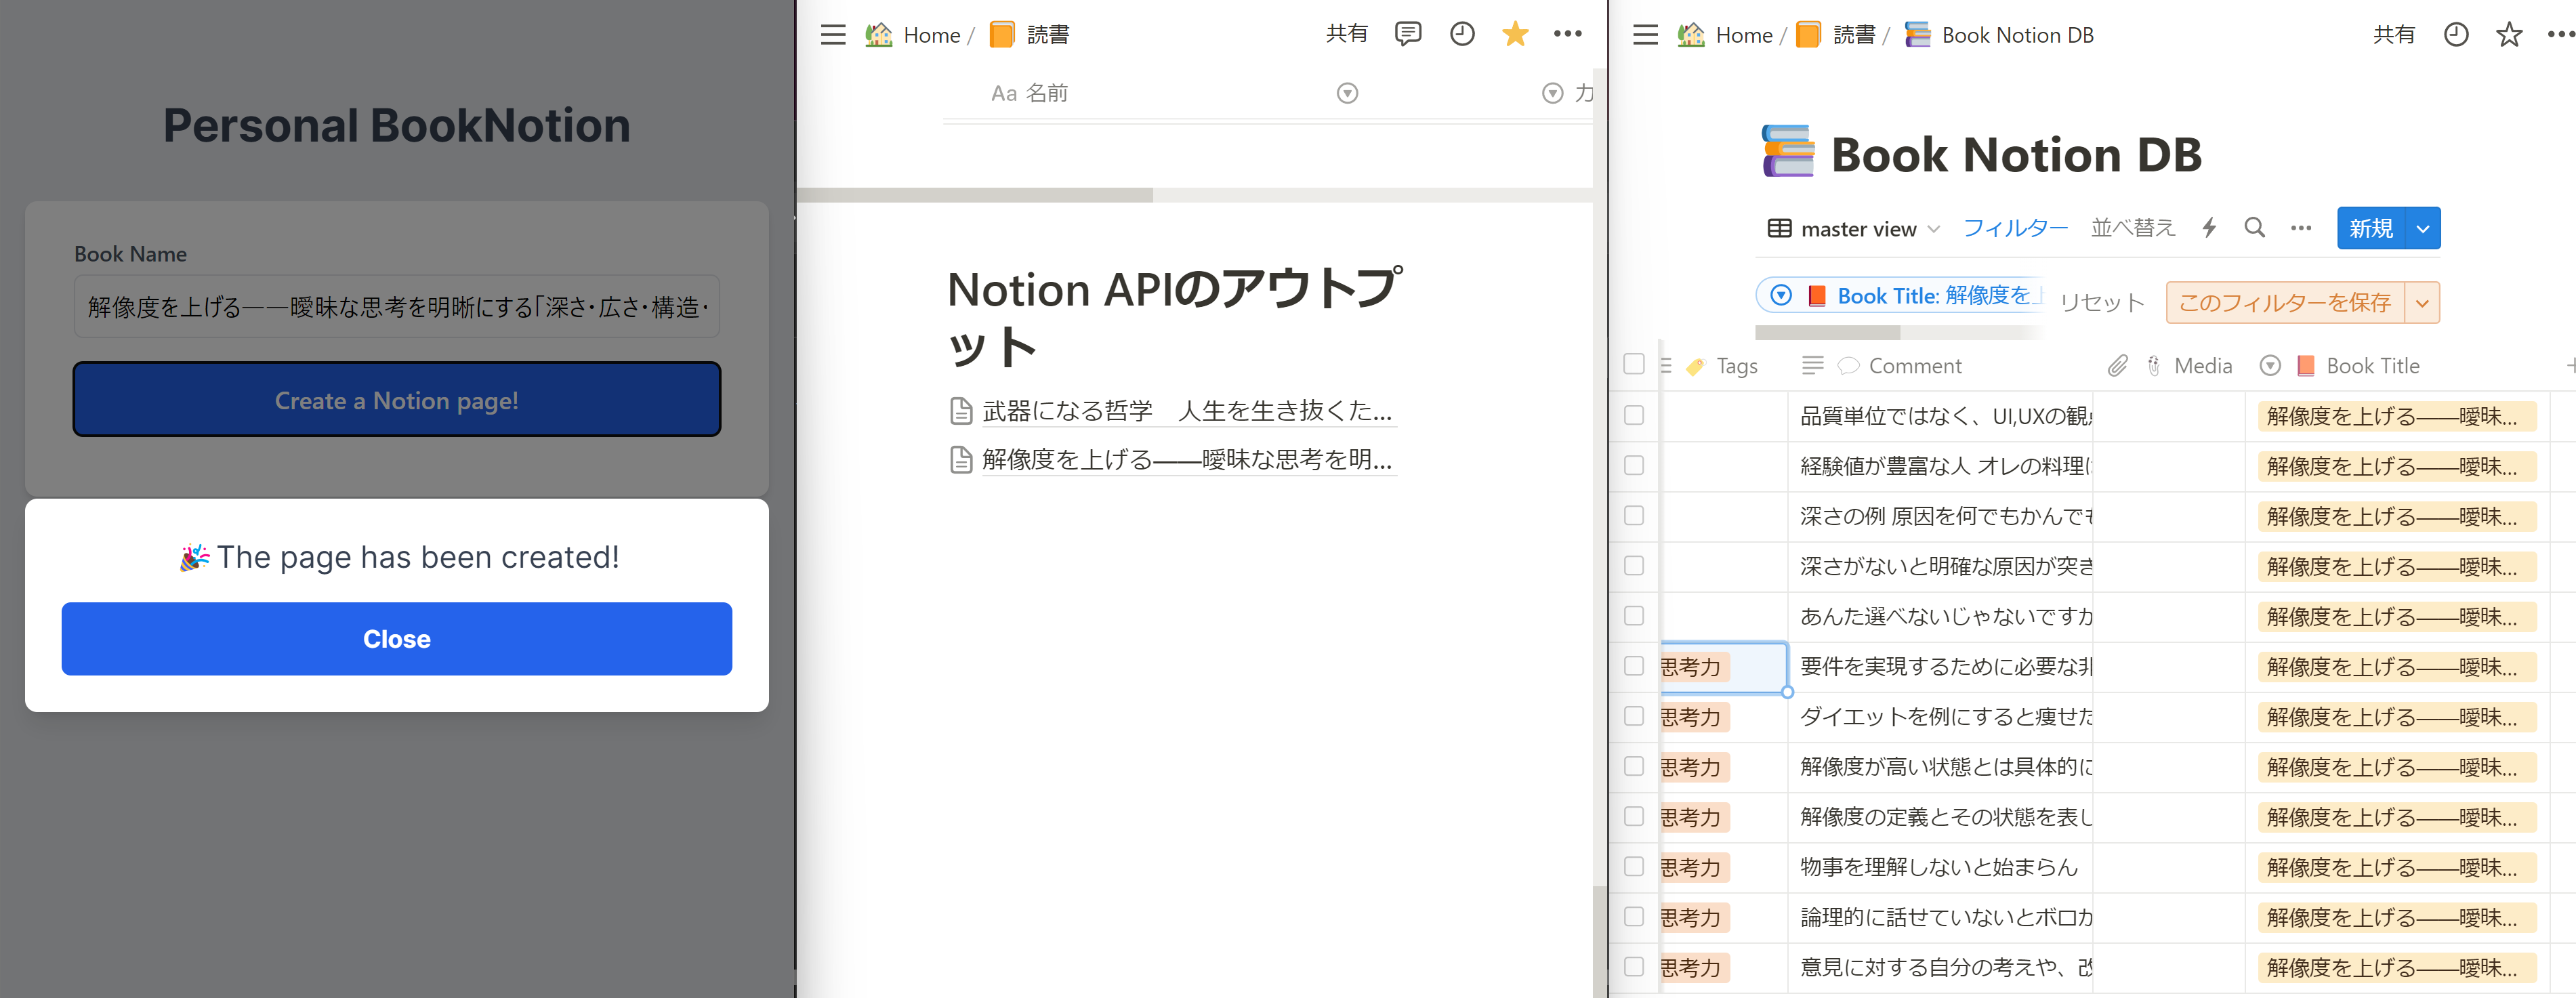This screenshot has height=998, width=2576.
Task: Open database view three-dots options
Action: point(2300,228)
